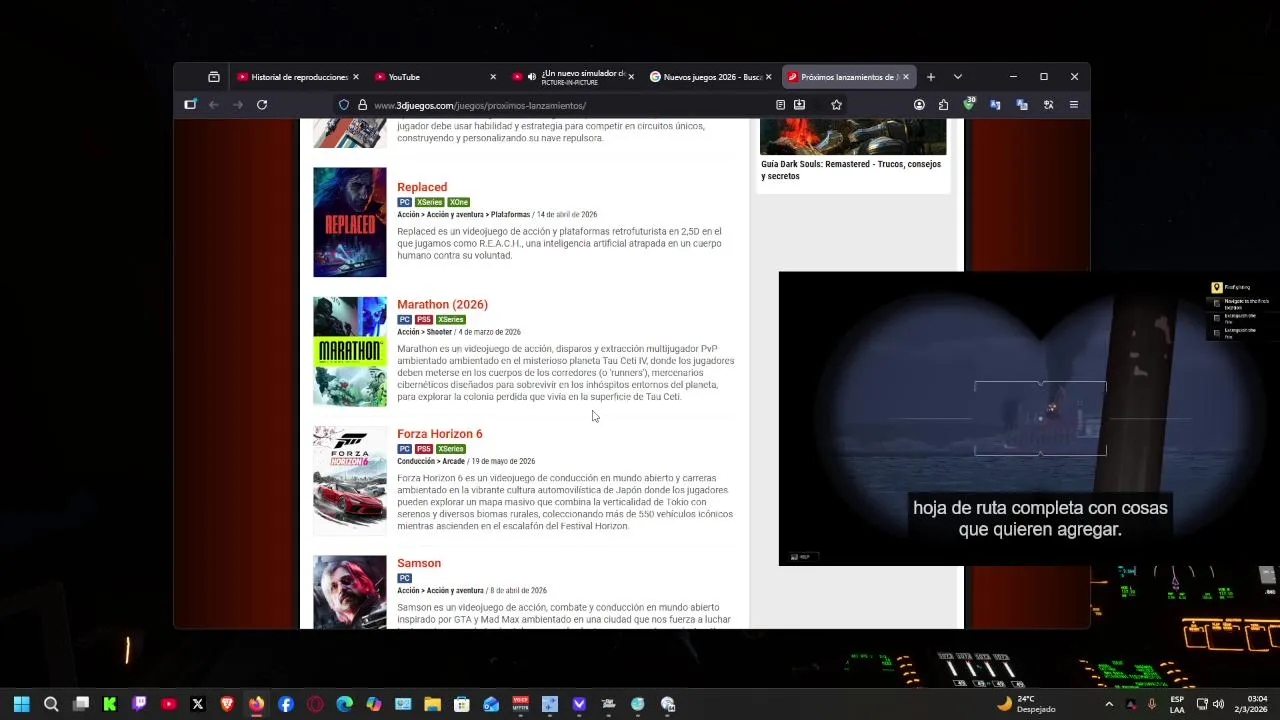This screenshot has height=720, width=1280.
Task: Click the PS5 tag under Marathon
Action: click(424, 320)
